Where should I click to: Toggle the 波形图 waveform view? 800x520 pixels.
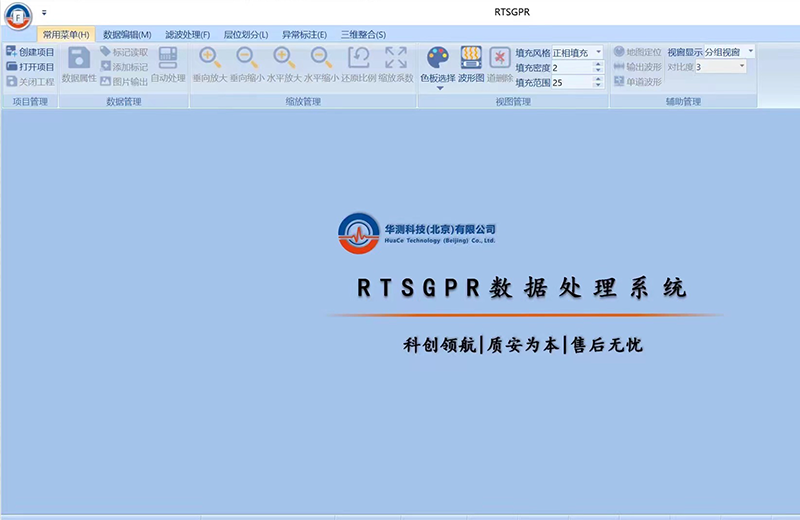click(x=471, y=58)
